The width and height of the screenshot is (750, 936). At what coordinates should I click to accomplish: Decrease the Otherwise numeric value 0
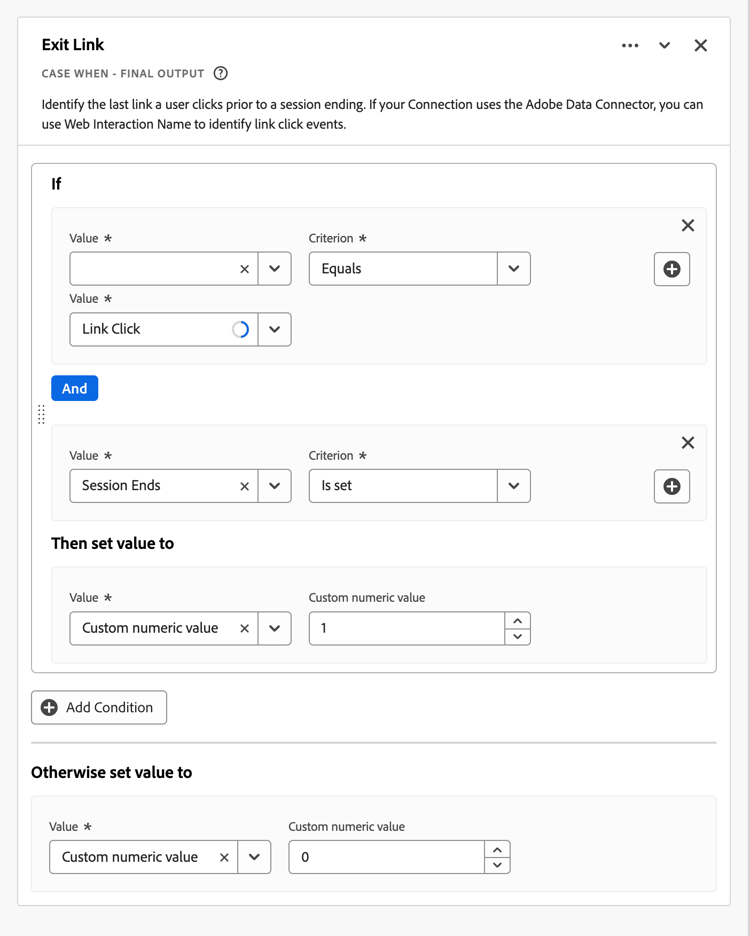point(497,865)
